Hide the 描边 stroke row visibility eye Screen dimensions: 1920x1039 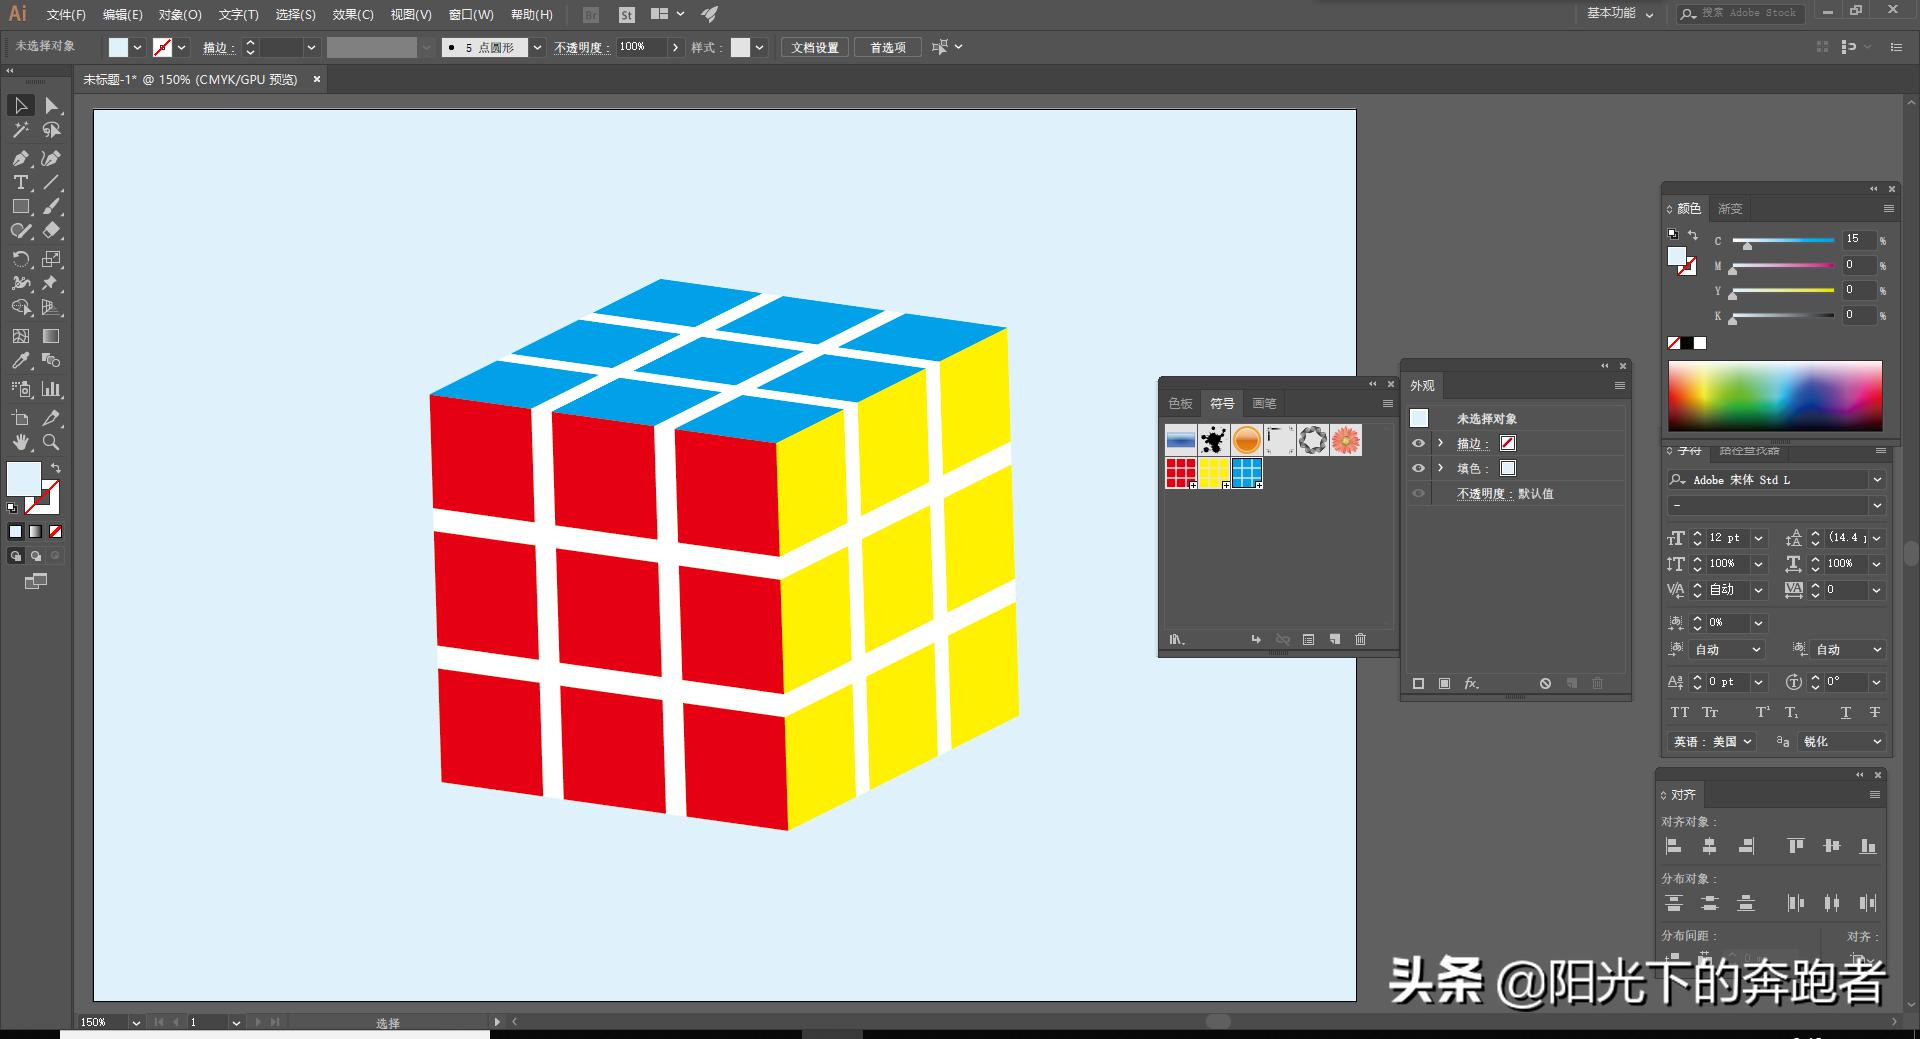tap(1418, 443)
